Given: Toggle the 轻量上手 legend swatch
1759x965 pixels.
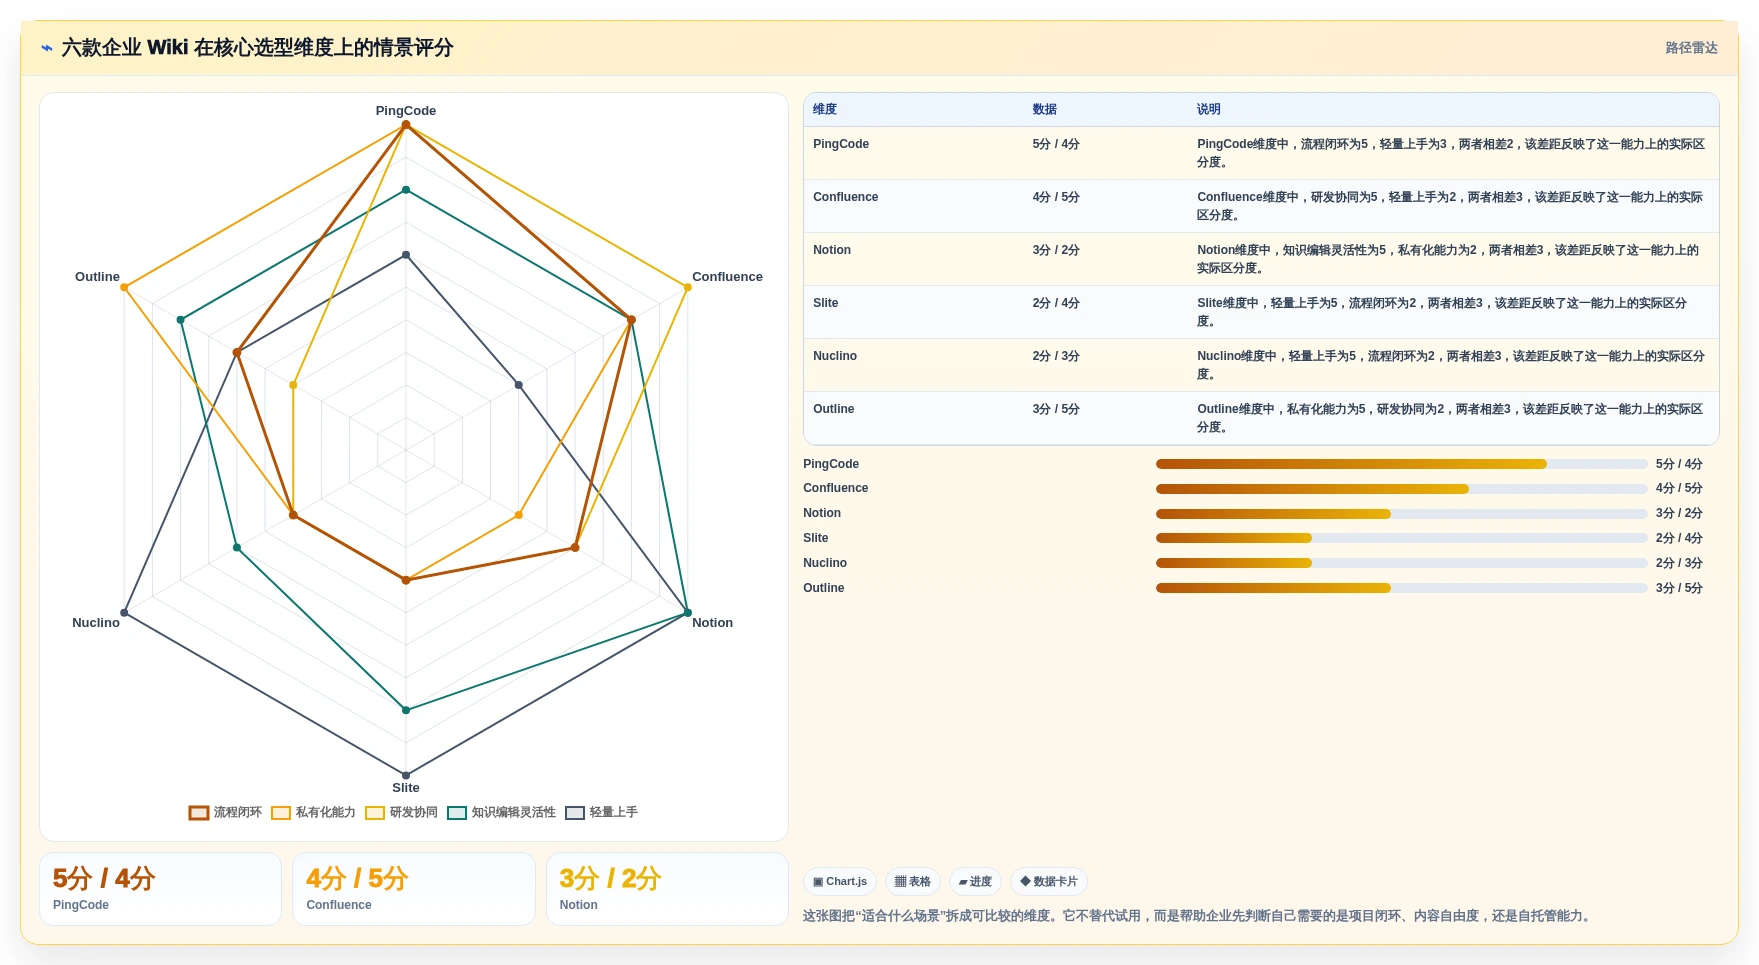Looking at the screenshot, I should [x=575, y=813].
